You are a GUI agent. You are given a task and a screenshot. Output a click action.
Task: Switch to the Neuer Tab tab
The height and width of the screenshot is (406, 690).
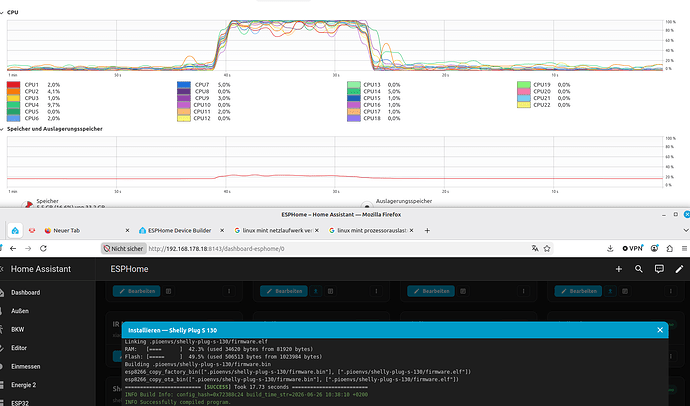tap(86, 230)
